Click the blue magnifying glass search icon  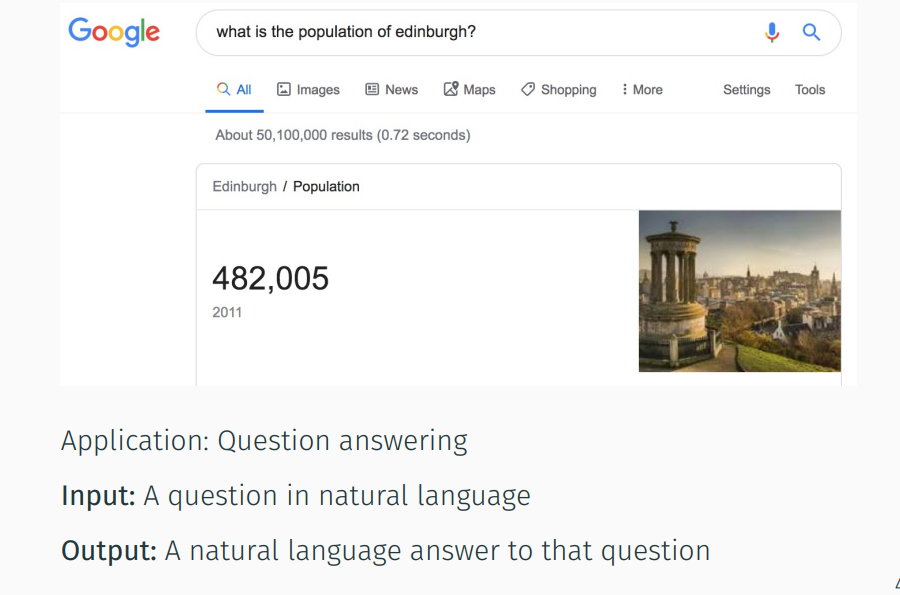(x=811, y=32)
